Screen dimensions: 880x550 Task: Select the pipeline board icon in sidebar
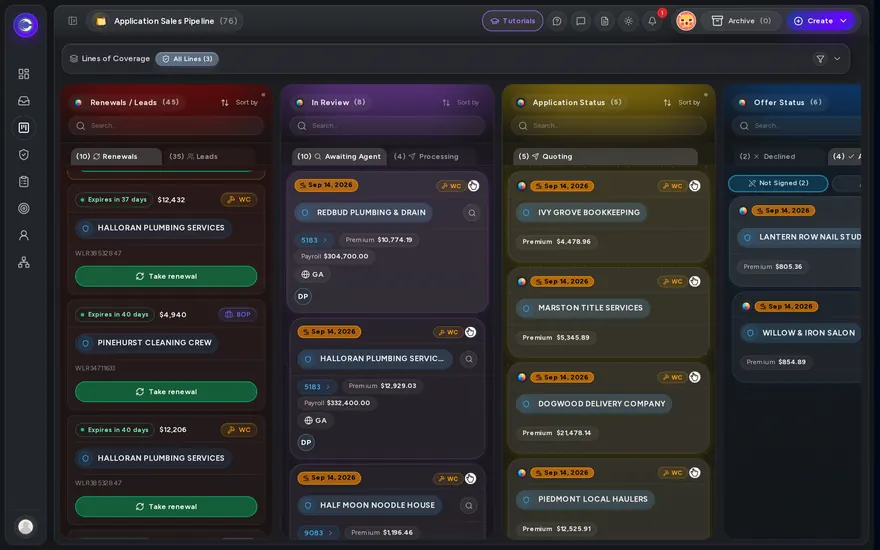click(24, 128)
